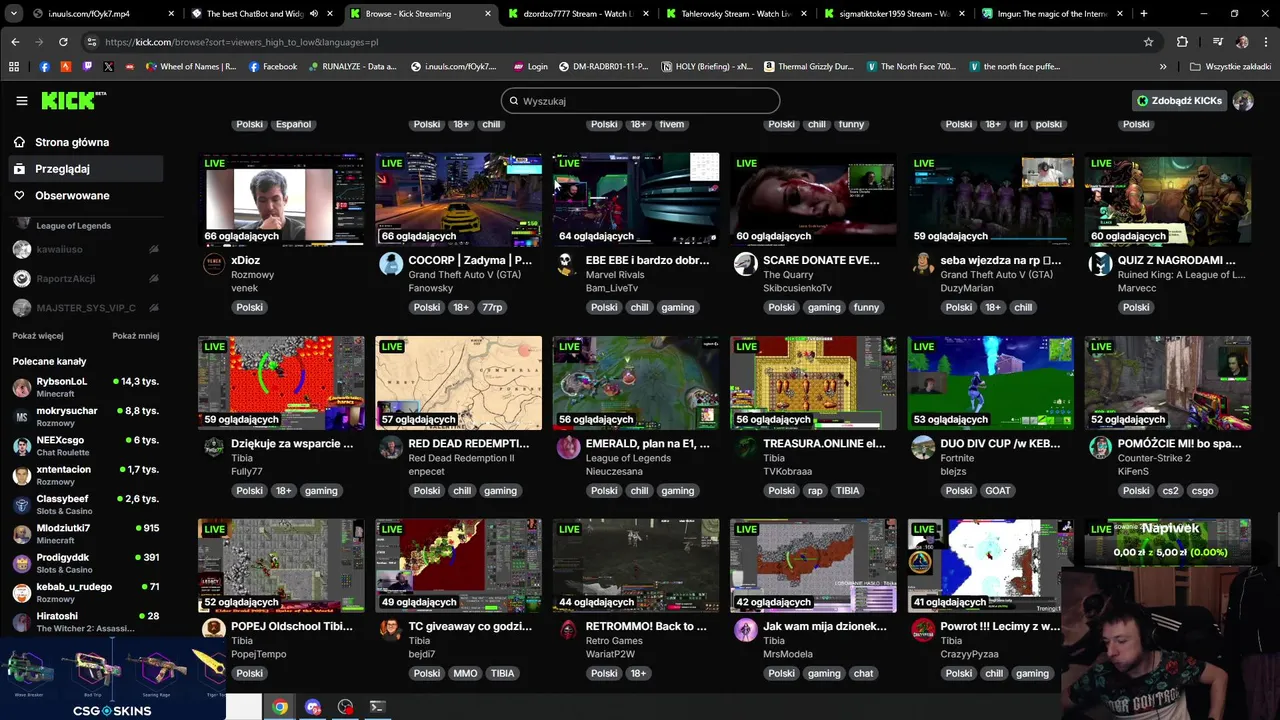Click the rap tag under TREASURA.ONLINE

(815, 490)
